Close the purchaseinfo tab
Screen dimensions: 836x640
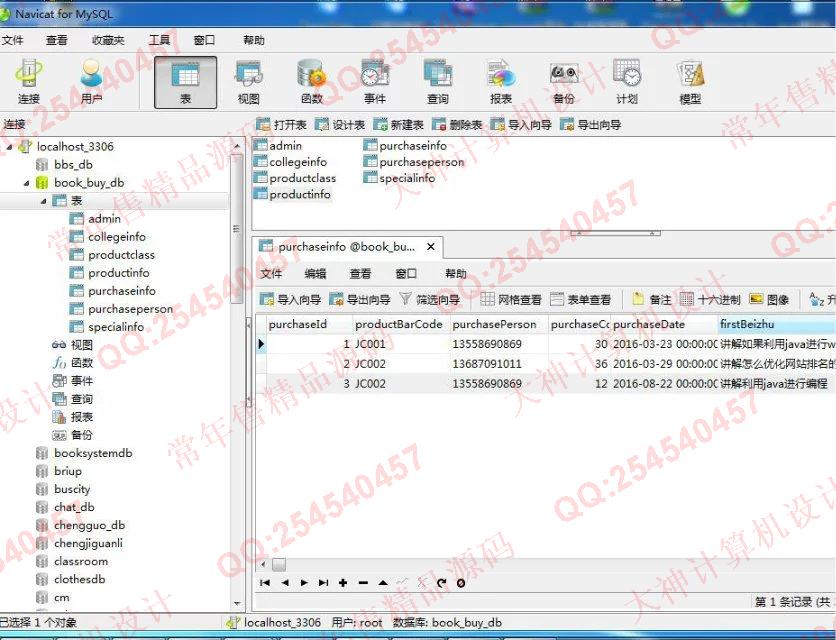point(431,247)
